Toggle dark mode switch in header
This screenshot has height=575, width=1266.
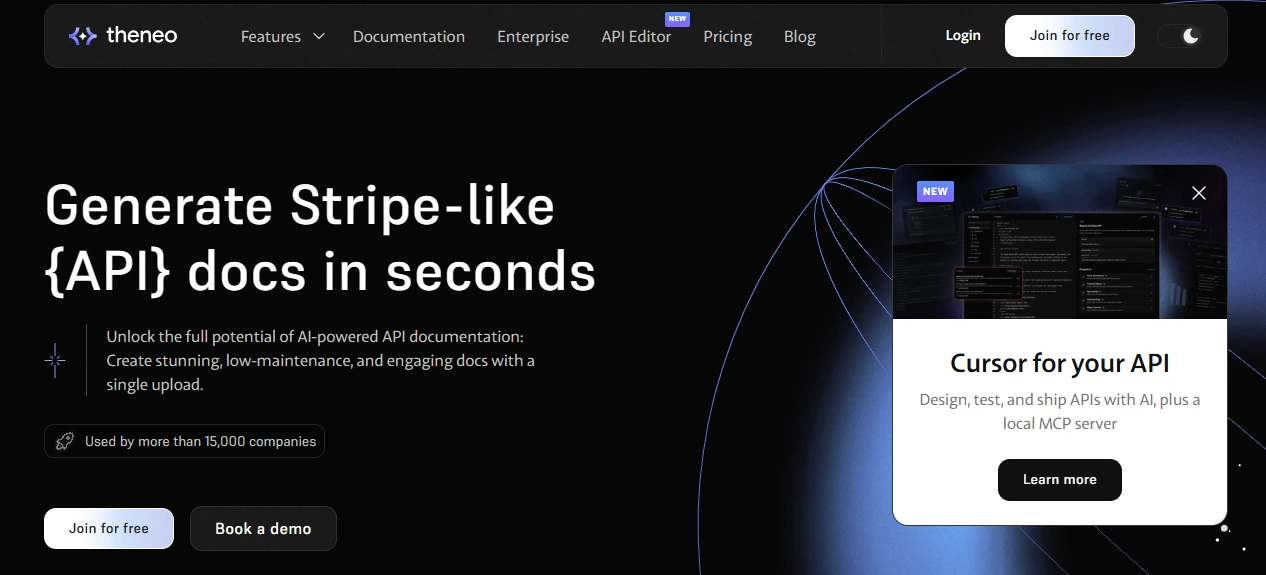pyautogui.click(x=1180, y=36)
